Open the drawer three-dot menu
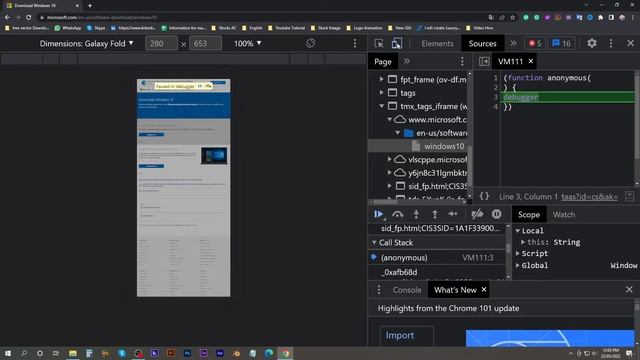This screenshot has height=360, width=640. point(379,290)
